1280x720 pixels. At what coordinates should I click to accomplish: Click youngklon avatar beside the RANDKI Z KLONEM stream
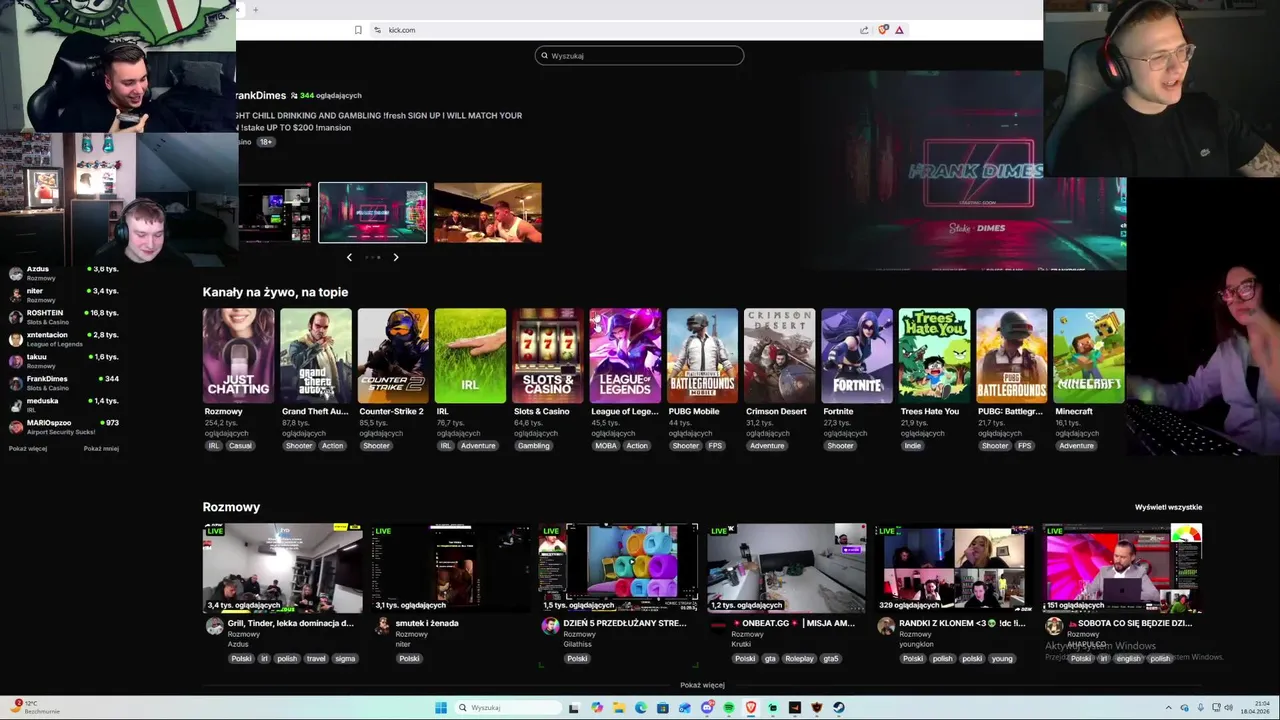[x=886, y=626]
